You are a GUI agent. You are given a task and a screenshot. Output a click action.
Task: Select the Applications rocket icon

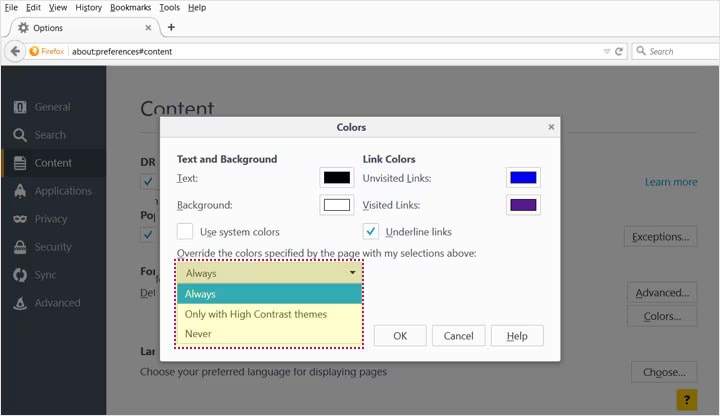point(20,191)
